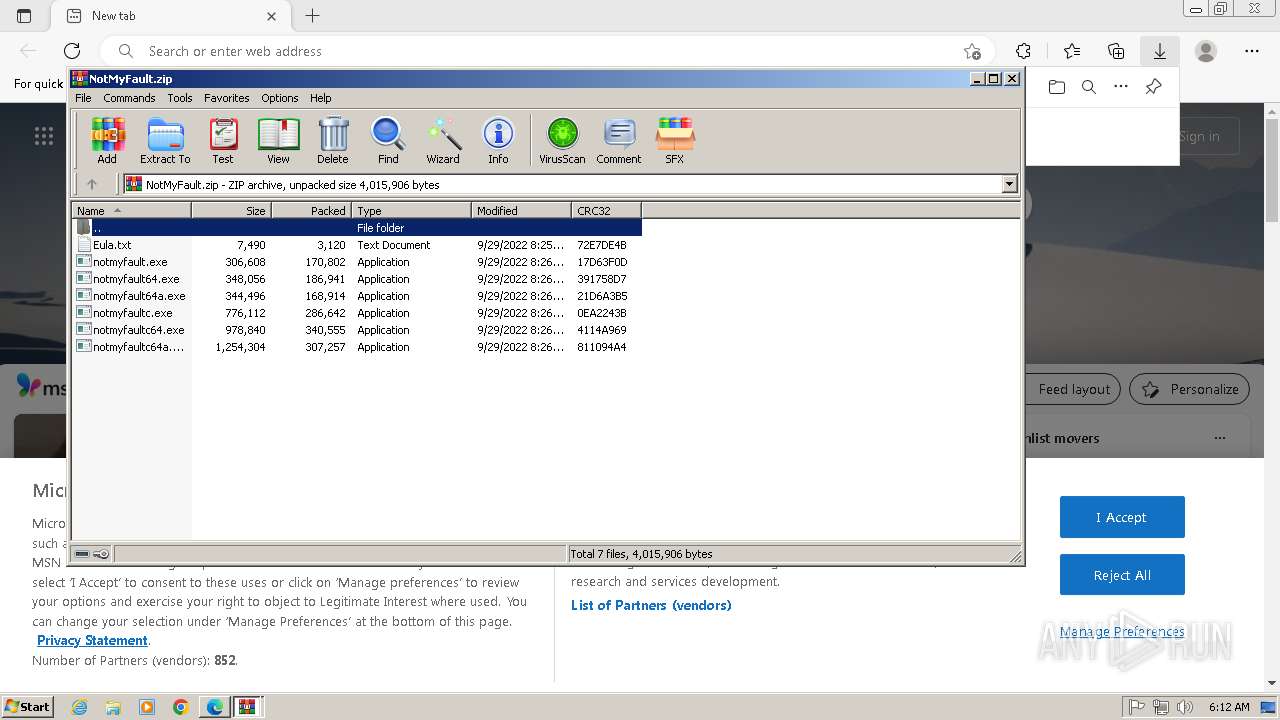Launch the Wizard wand icon
This screenshot has height=720, width=1280.
(x=443, y=140)
